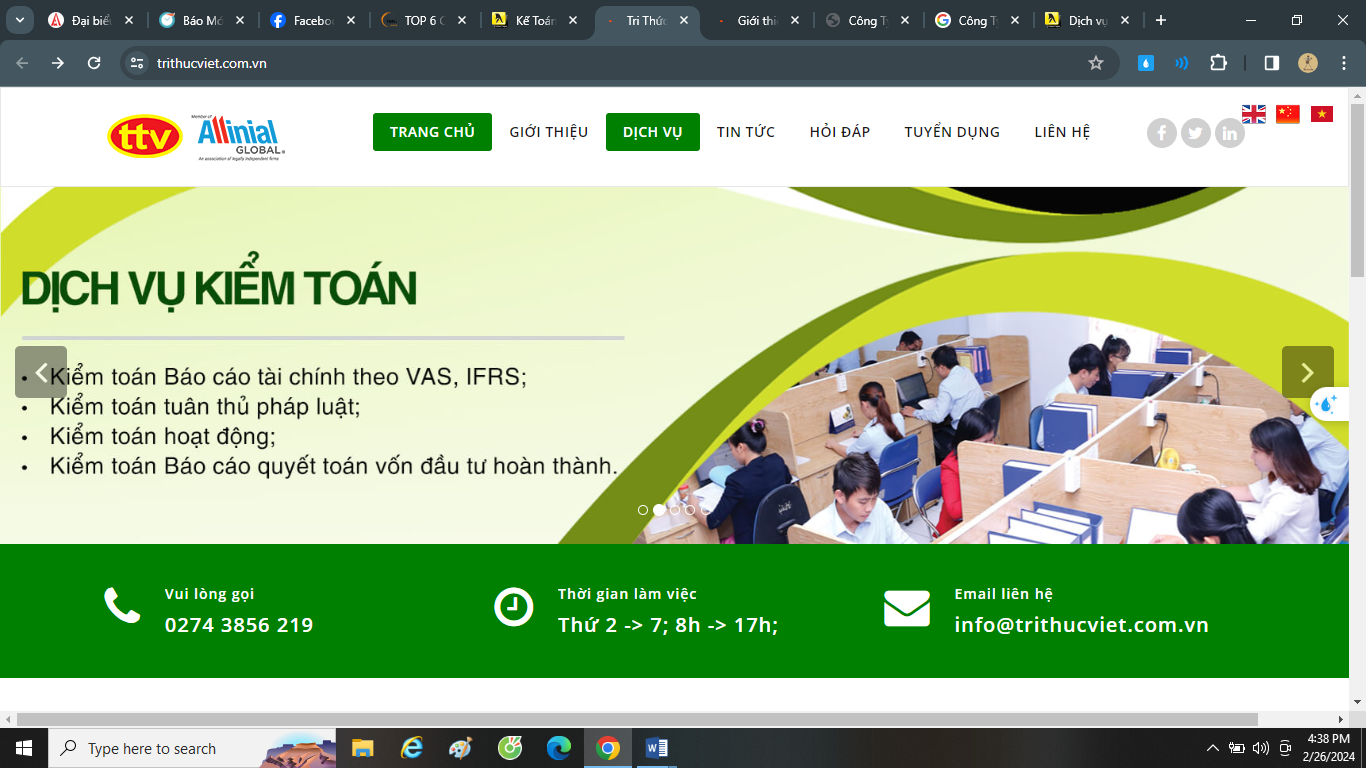This screenshot has height=768, width=1366.
Task: Go to next slide with right arrow
Action: click(x=1307, y=372)
